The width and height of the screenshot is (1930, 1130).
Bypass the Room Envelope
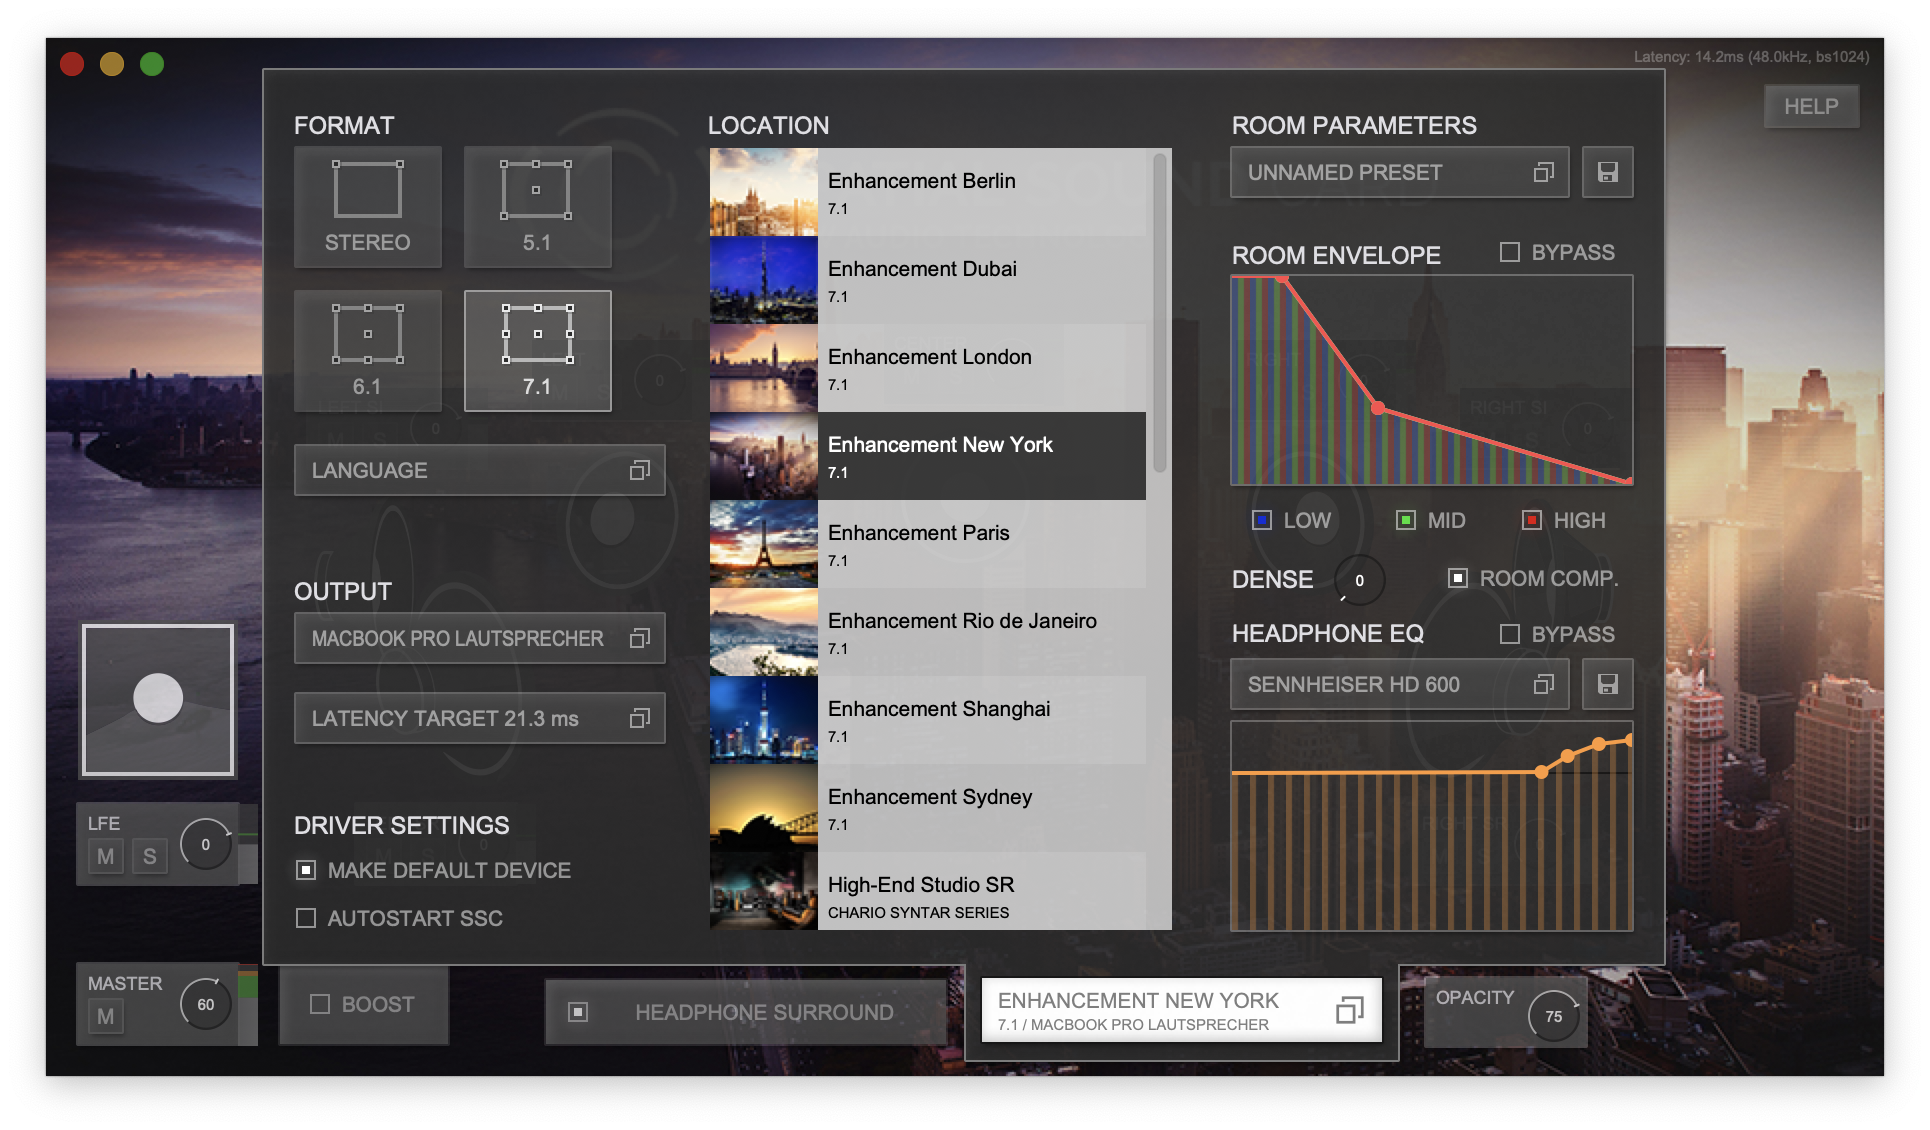1508,252
